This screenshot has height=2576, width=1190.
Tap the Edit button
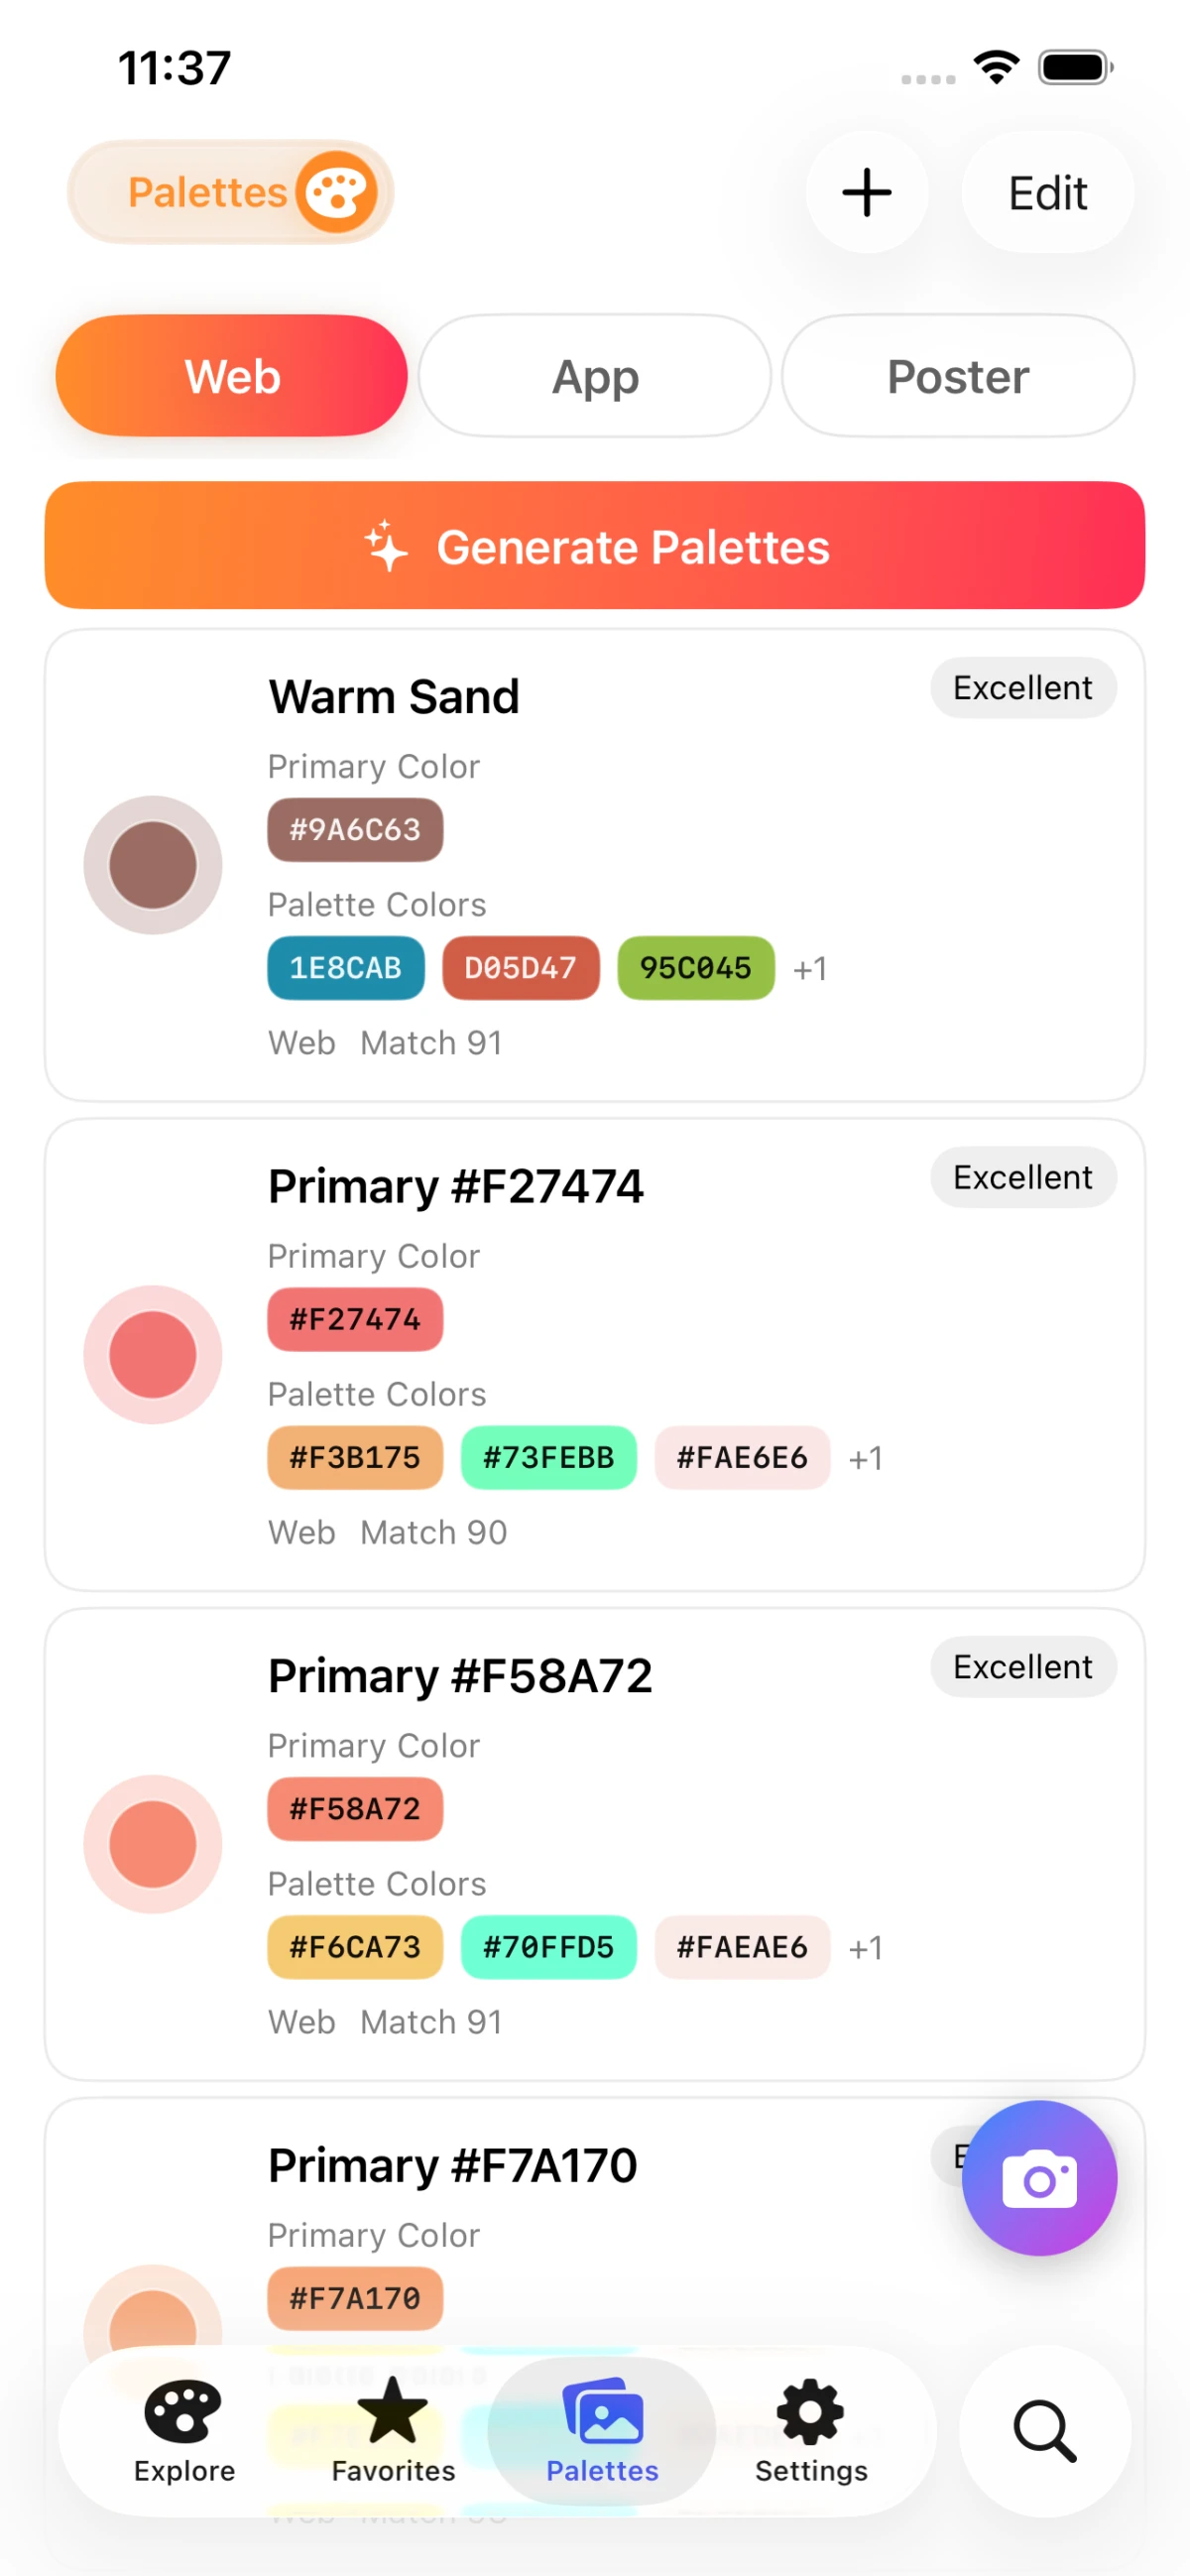1047,192
